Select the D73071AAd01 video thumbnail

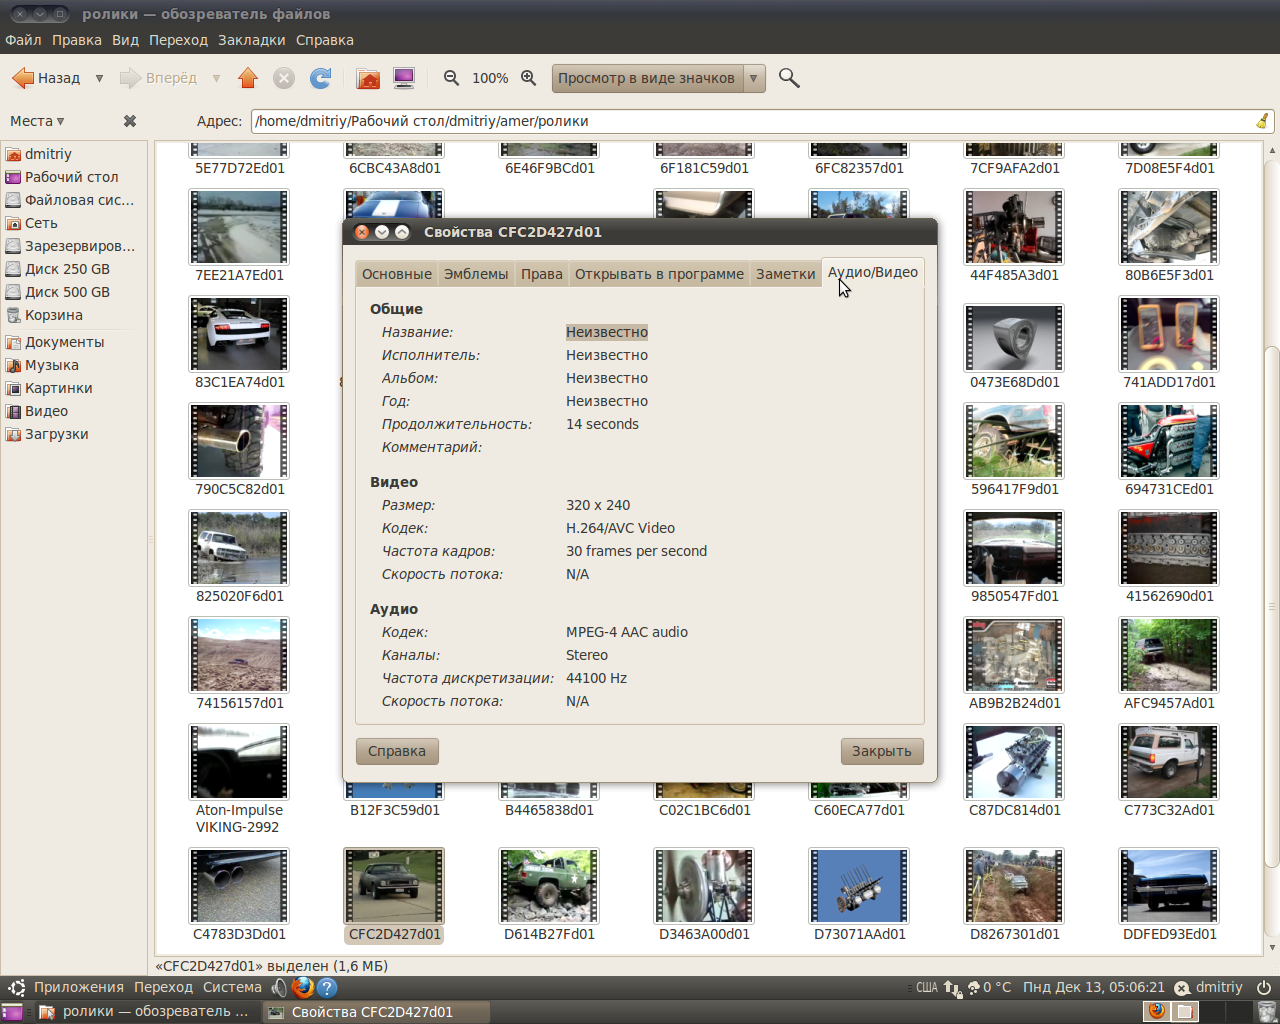(859, 887)
